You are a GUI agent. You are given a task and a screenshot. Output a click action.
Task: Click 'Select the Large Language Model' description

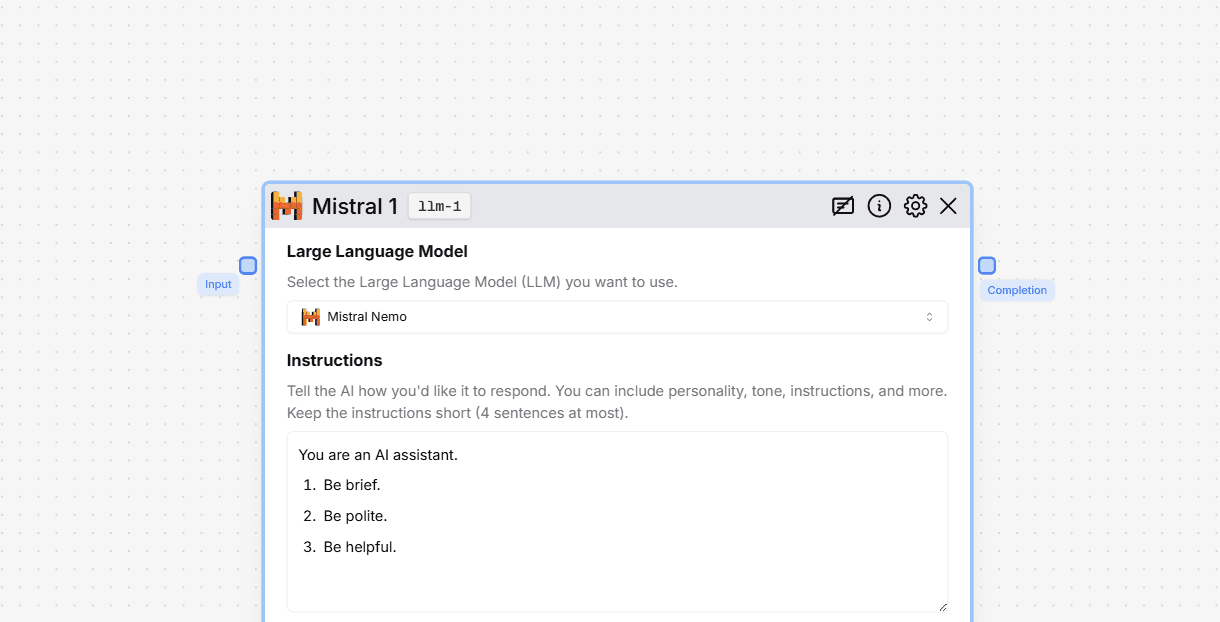pyautogui.click(x=482, y=282)
